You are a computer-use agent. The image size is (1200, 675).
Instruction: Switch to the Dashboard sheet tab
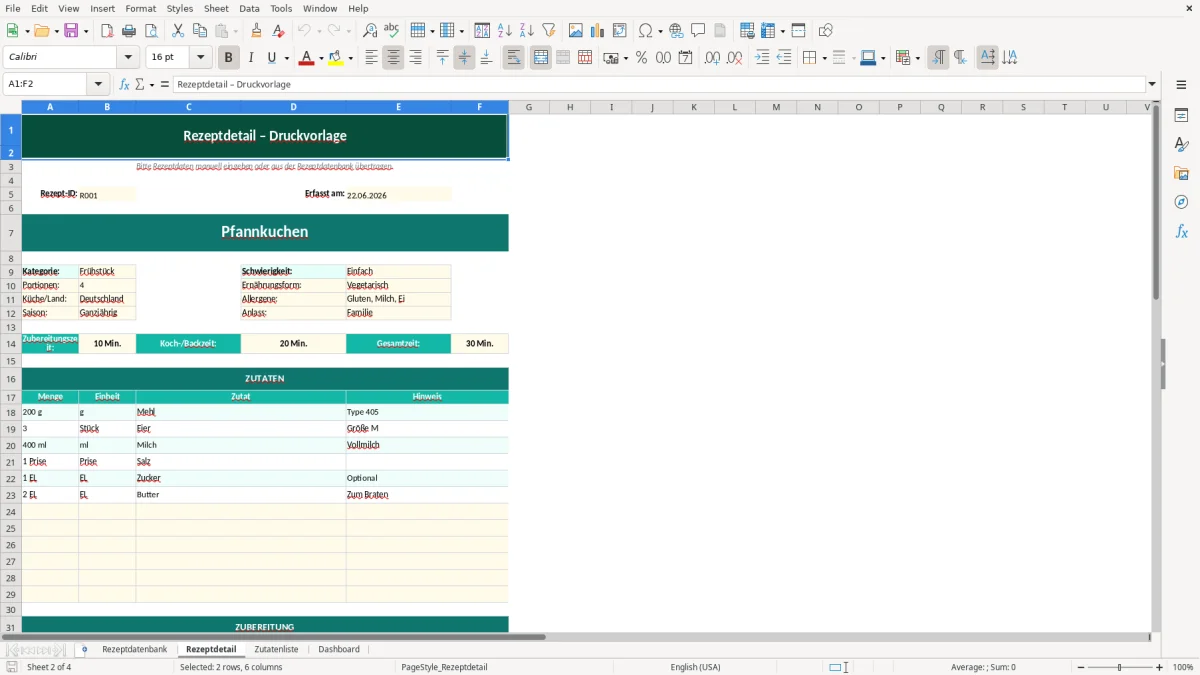coord(339,649)
